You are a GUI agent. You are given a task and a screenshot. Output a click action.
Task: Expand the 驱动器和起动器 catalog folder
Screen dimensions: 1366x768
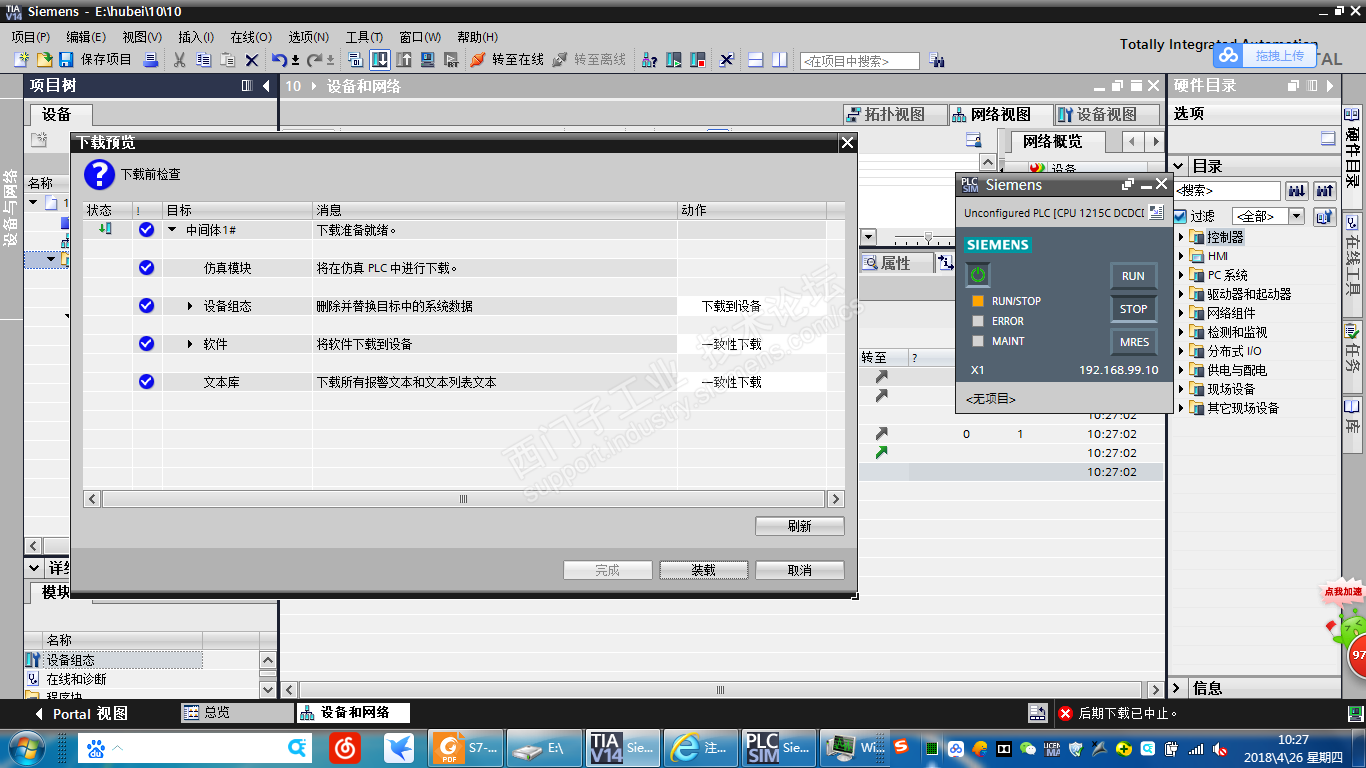pos(1181,294)
